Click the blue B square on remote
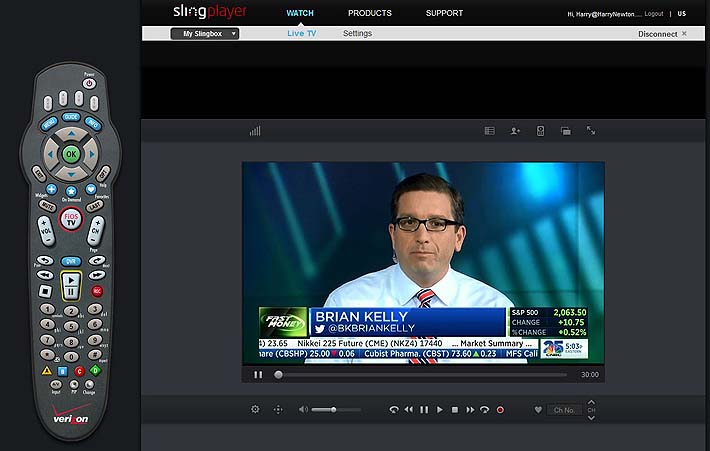Screen dimensions: 710x451 pyautogui.click(x=62, y=372)
